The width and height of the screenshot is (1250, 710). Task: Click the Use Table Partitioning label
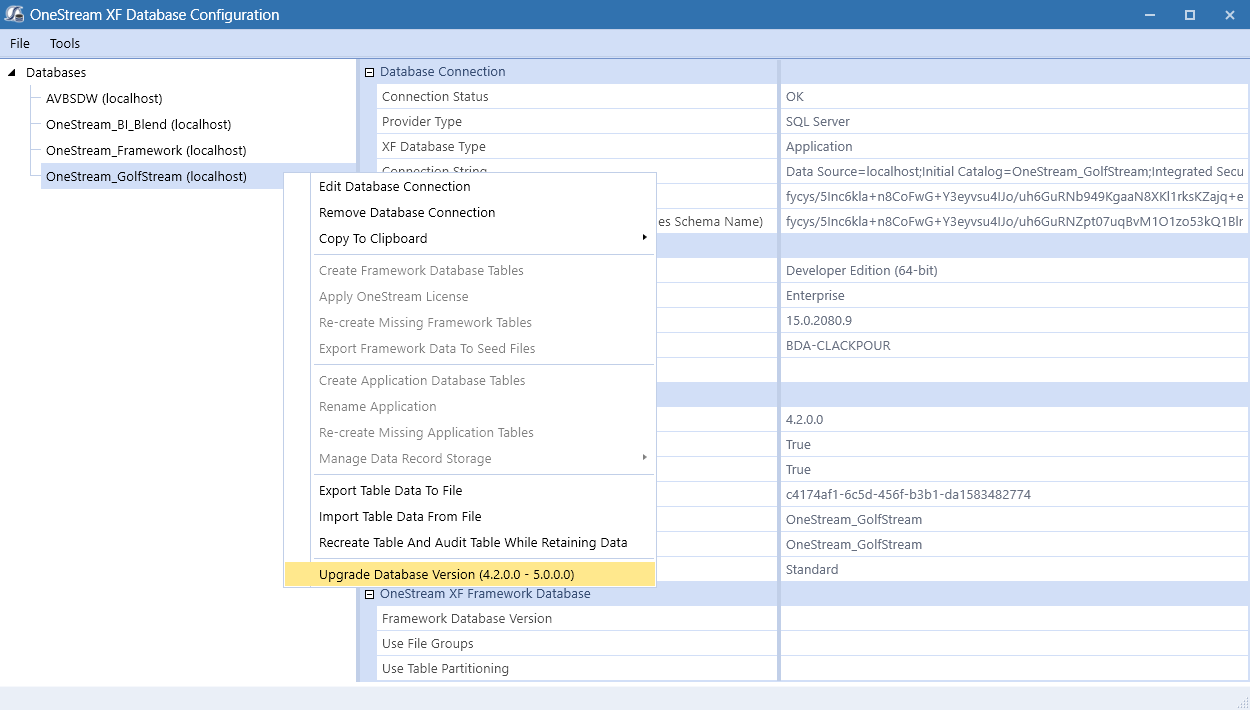coord(445,669)
